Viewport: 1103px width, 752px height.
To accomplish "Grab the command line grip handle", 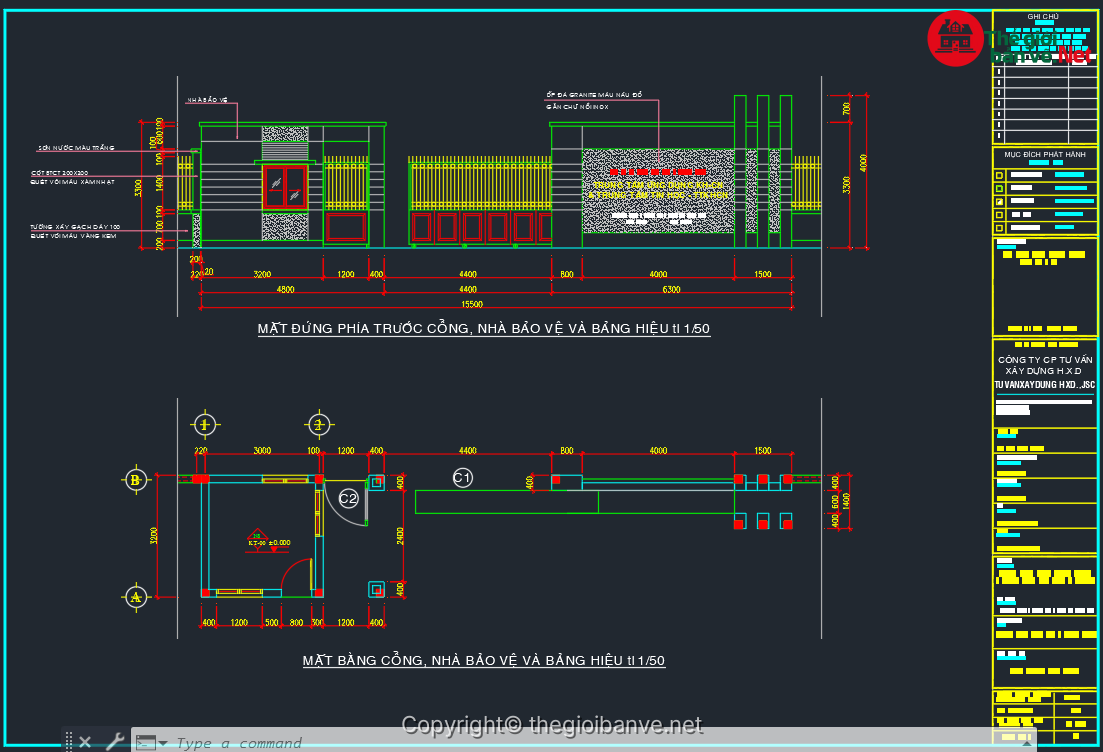I will (69, 742).
